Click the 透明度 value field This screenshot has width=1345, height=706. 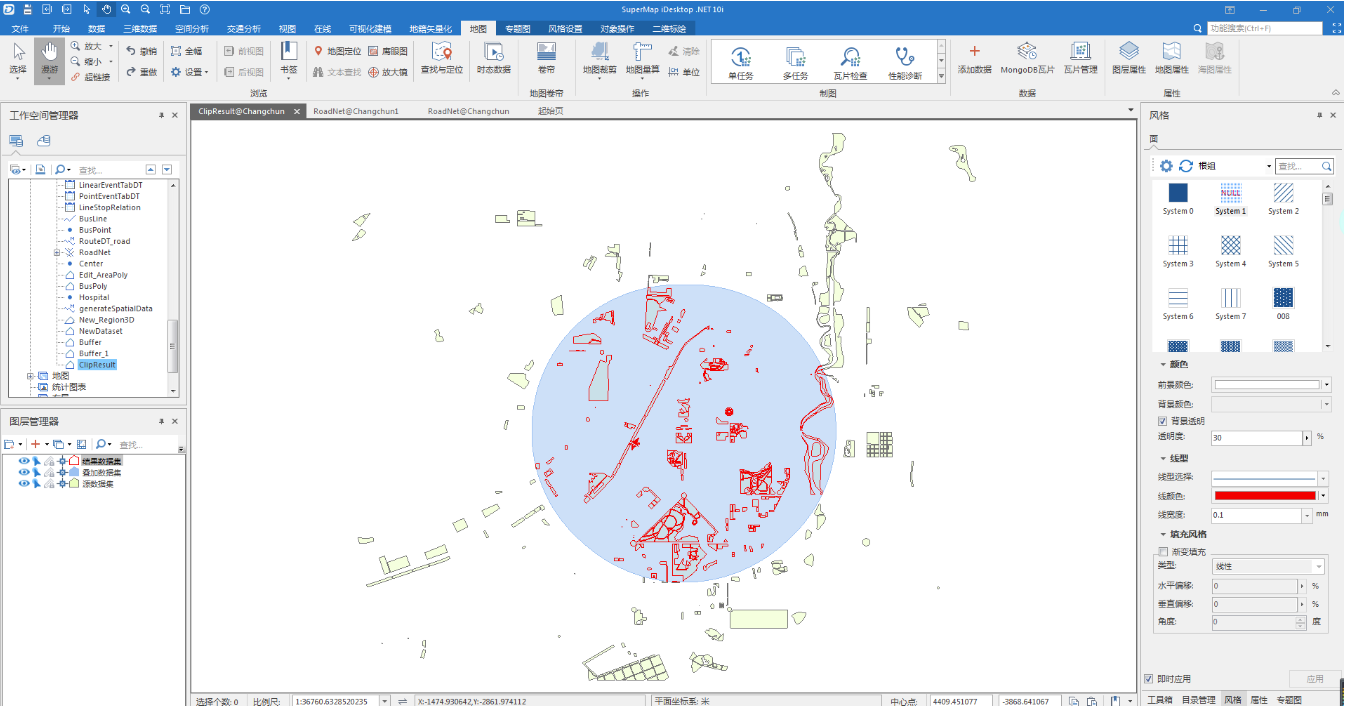(1256, 438)
